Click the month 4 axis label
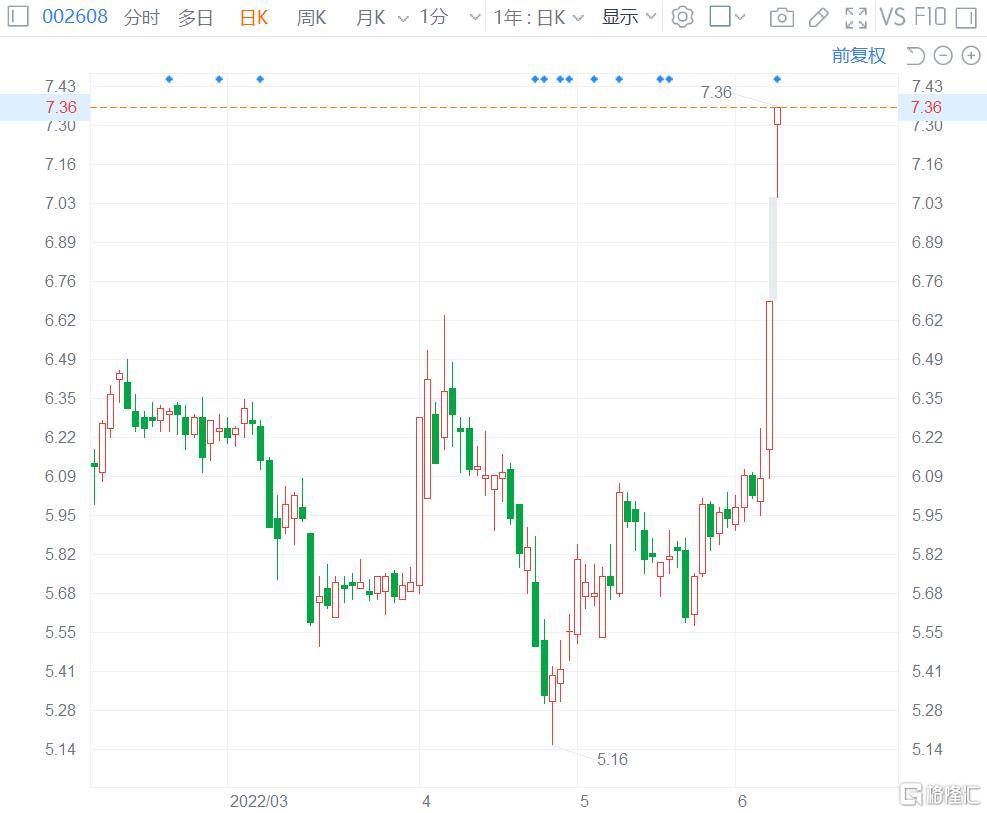Viewport: 987px width, 813px height. [426, 801]
